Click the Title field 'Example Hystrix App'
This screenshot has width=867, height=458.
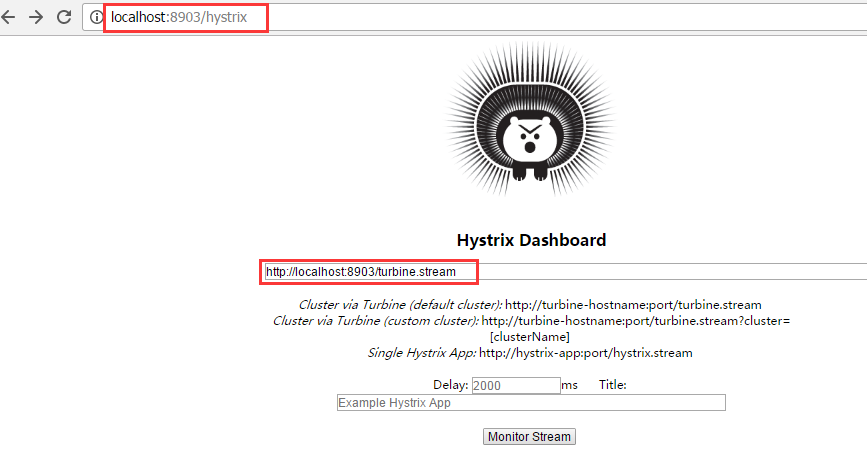[x=531, y=403]
